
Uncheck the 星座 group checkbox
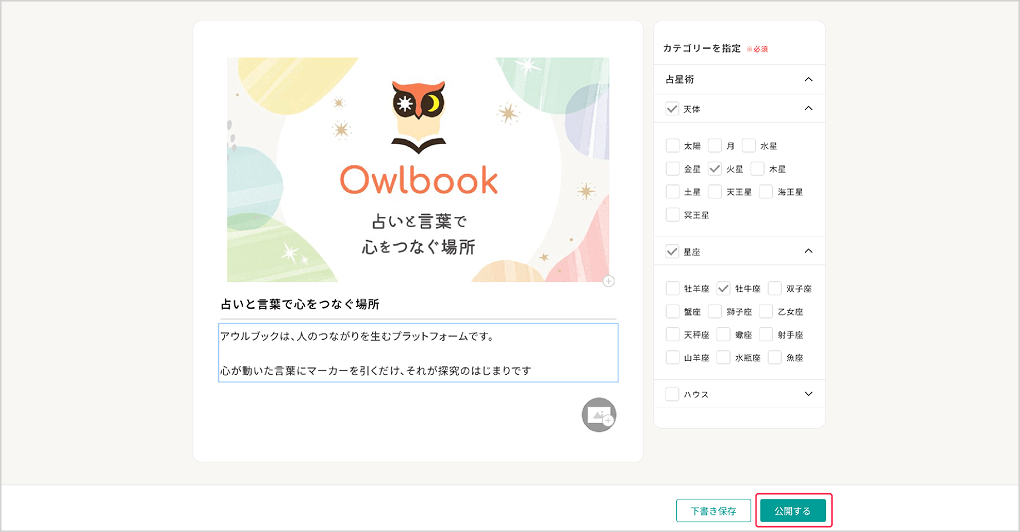(x=672, y=251)
